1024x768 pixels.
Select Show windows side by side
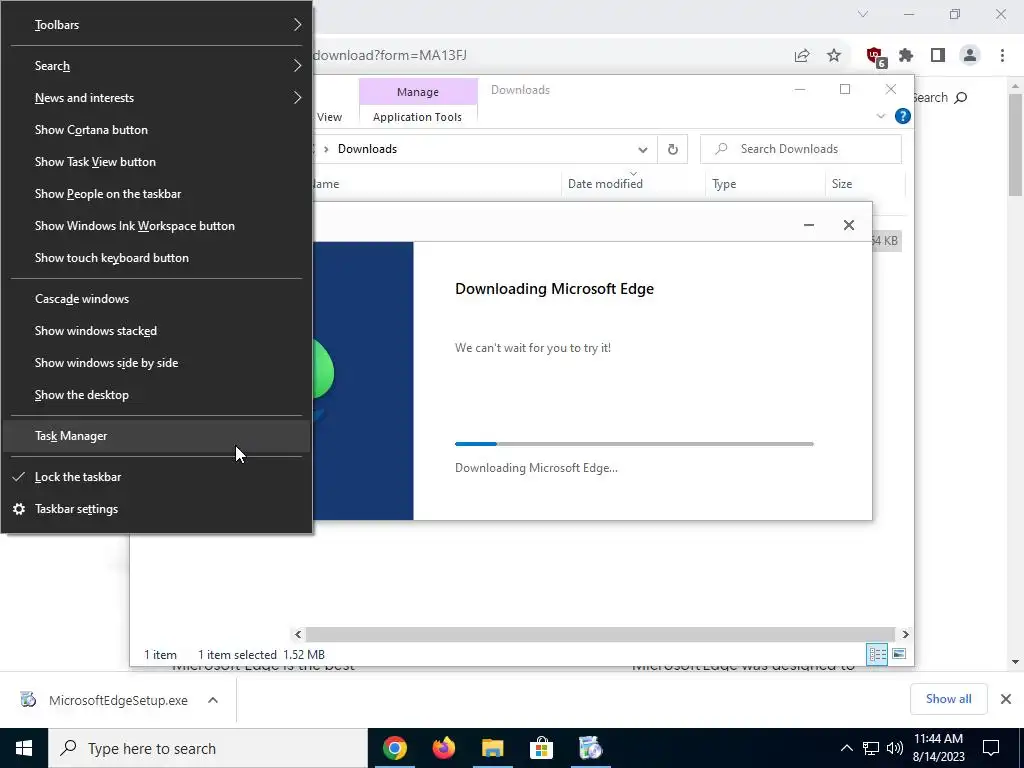coord(156,363)
